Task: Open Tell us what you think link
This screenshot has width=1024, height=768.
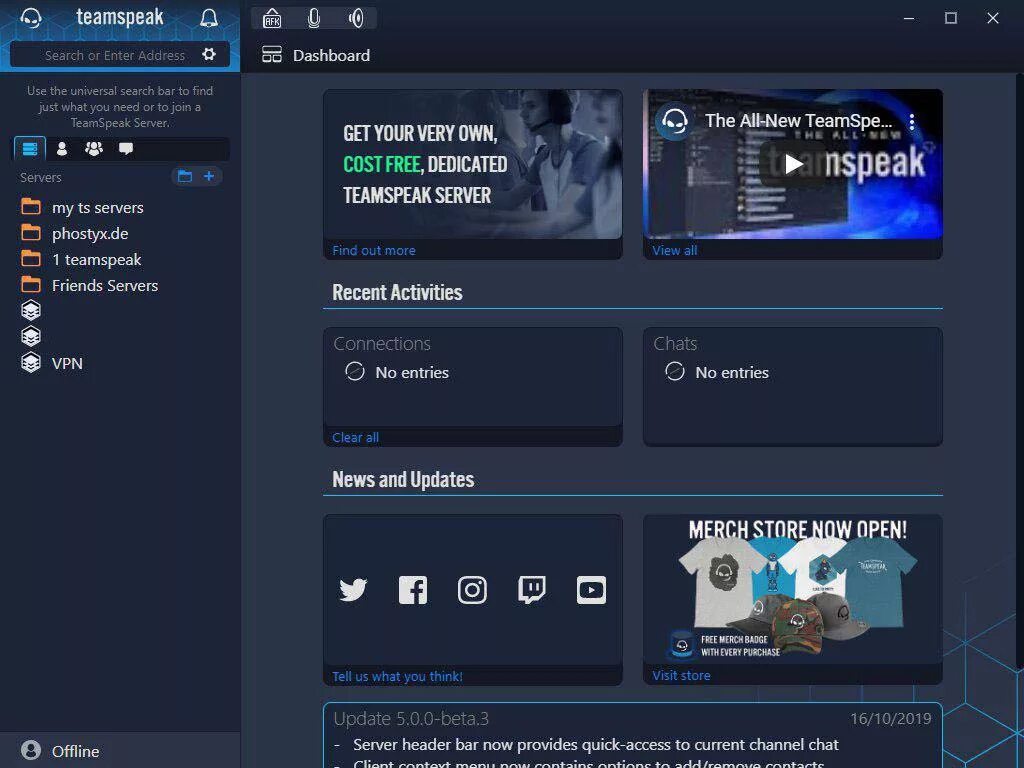Action: [397, 677]
